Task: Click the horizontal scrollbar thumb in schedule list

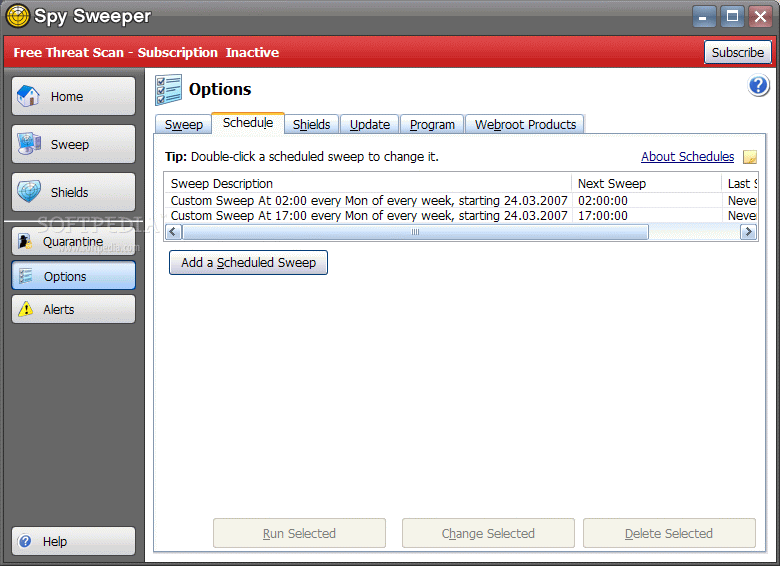Action: [x=415, y=232]
